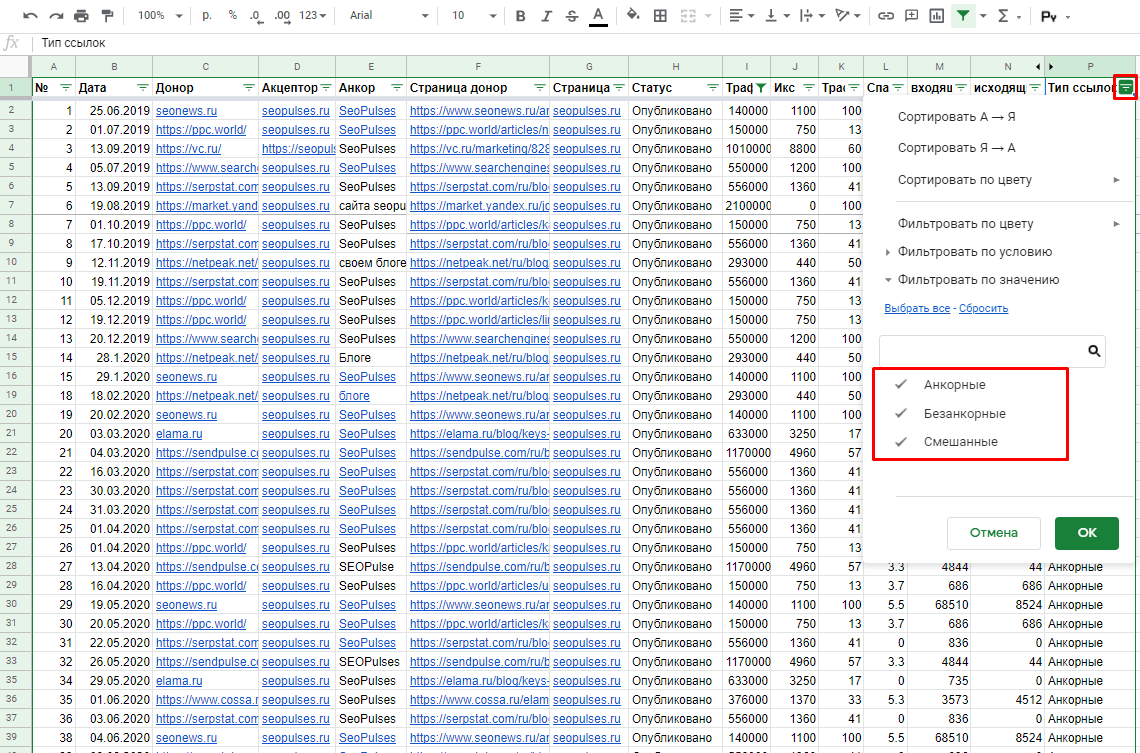Screen dimensions: 1140x753
Task: Open more number formats 123 dropdown
Action: point(313,15)
